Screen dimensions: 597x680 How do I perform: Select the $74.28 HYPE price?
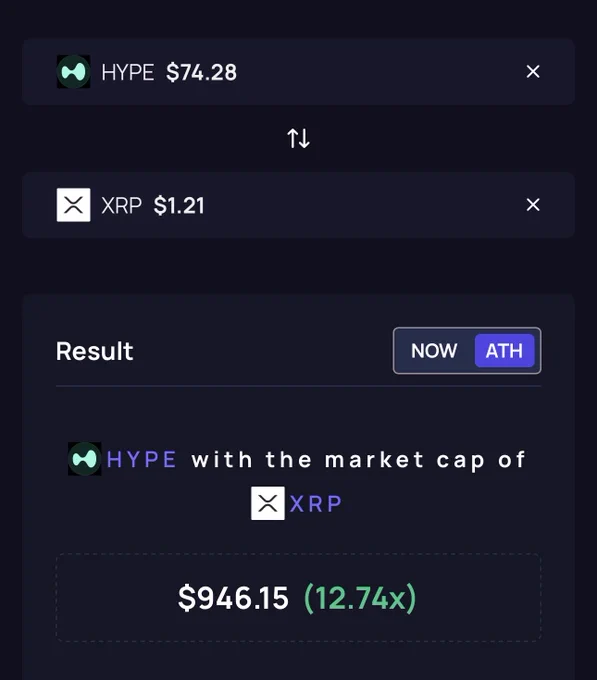(x=202, y=72)
